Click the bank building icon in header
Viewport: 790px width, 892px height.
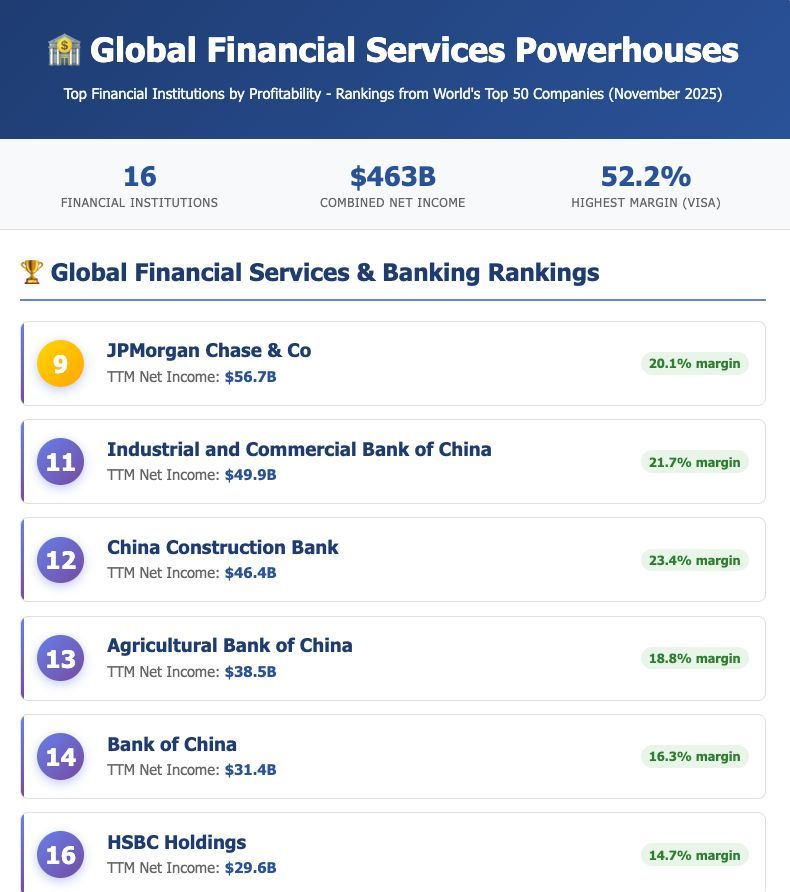64,50
